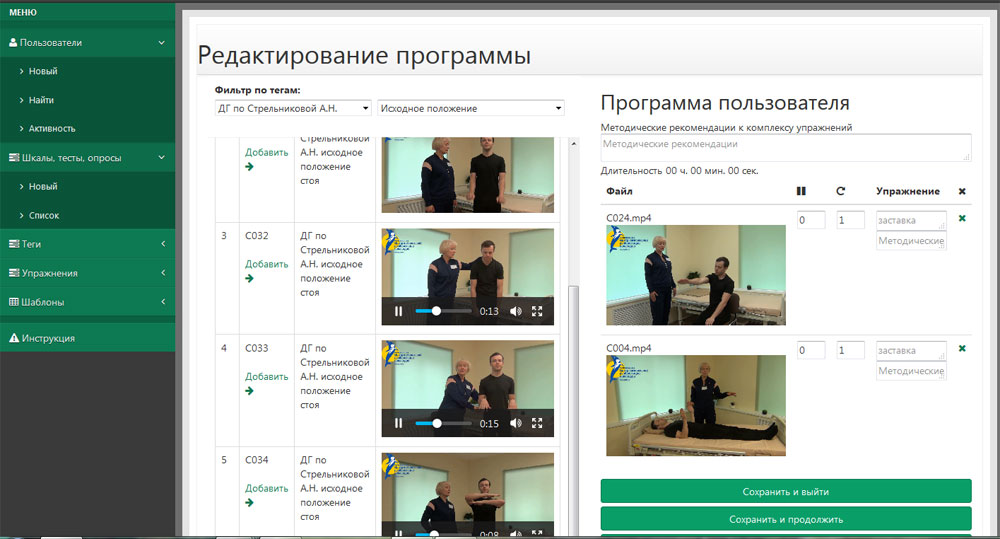Open the ДГ по Стрельниковой А.Н. tag dropdown
Image resolution: width=1000 pixels, height=539 pixels.
pyautogui.click(x=293, y=108)
